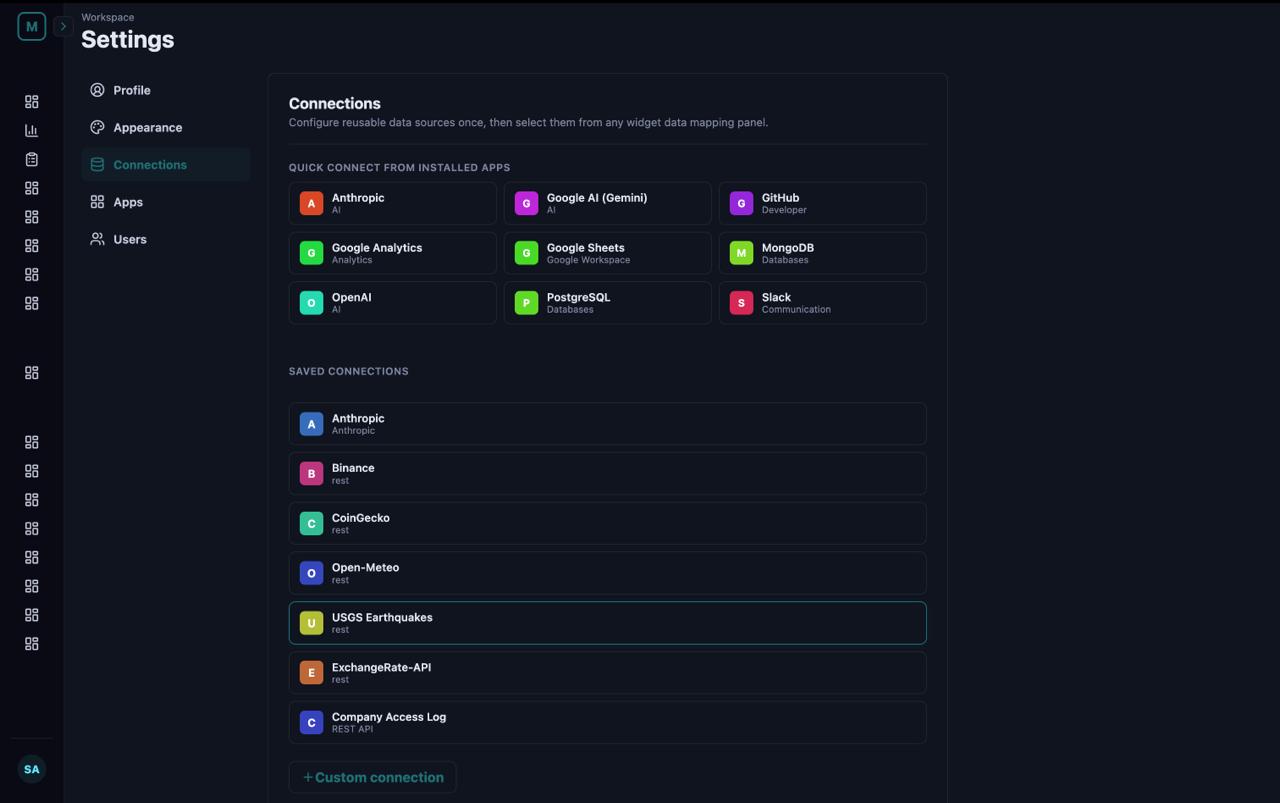Click the Users people icon
This screenshot has width=1280, height=803.
(x=97, y=239)
